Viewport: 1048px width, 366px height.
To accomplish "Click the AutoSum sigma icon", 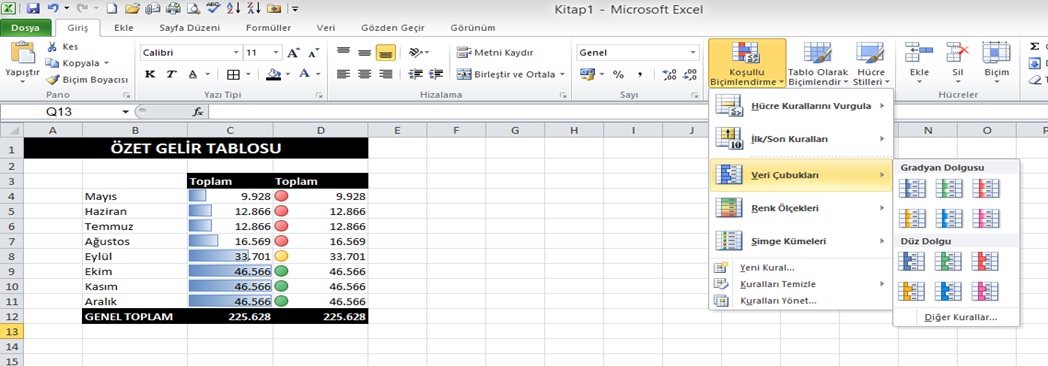I will pos(1035,47).
